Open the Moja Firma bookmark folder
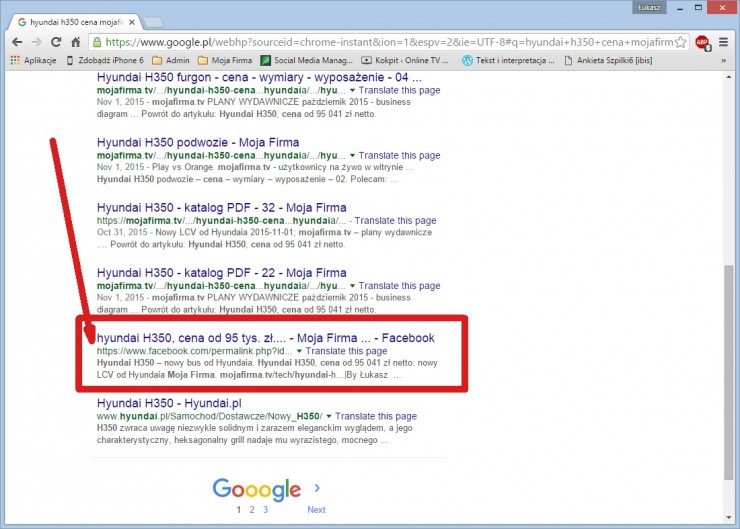Screen dimensions: 740x529 click(225, 60)
